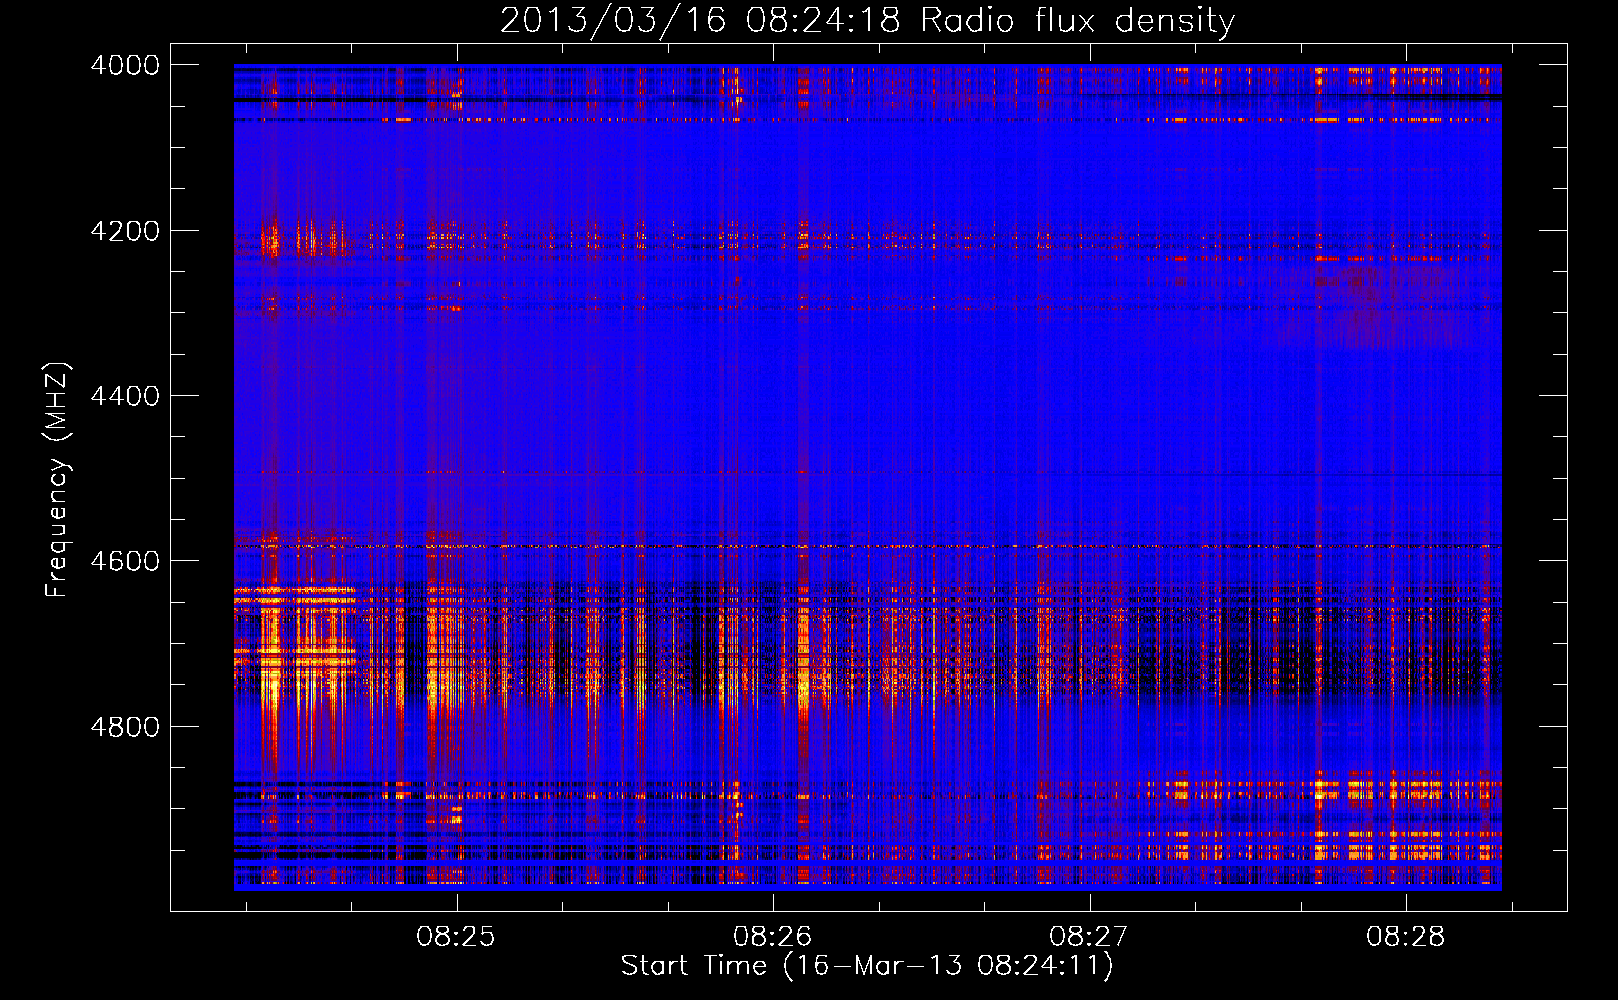Click the 08:27 time axis label
The image size is (1618, 1000).
coord(1088,937)
